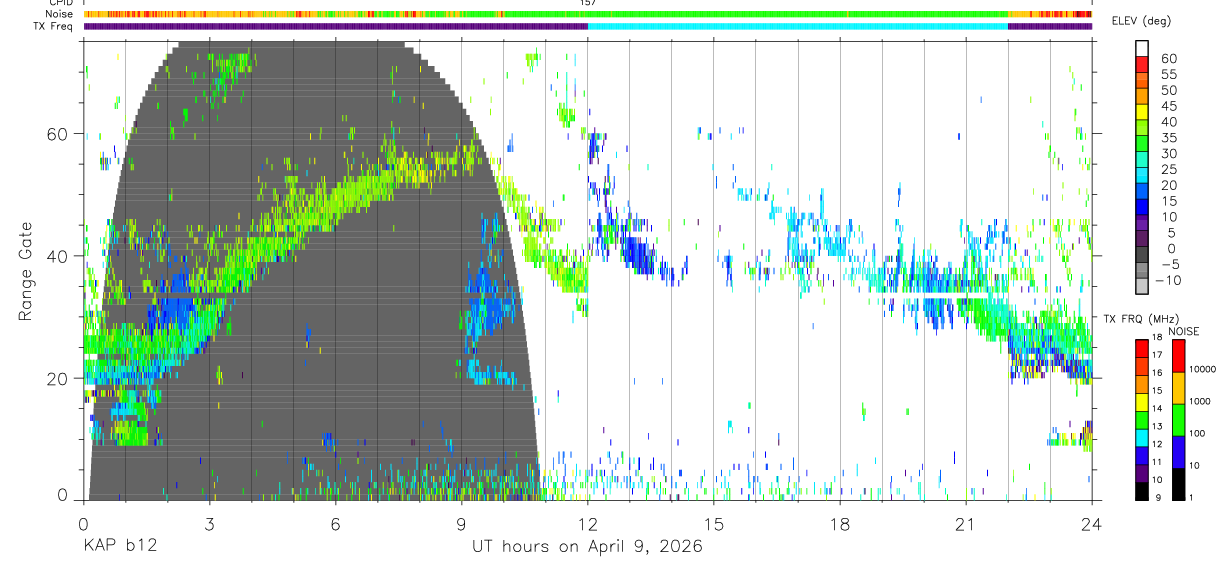Viewport: 1228px width, 567px height.
Task: Pick the '30' tick on elevation colorbar
Action: [x=1167, y=154]
